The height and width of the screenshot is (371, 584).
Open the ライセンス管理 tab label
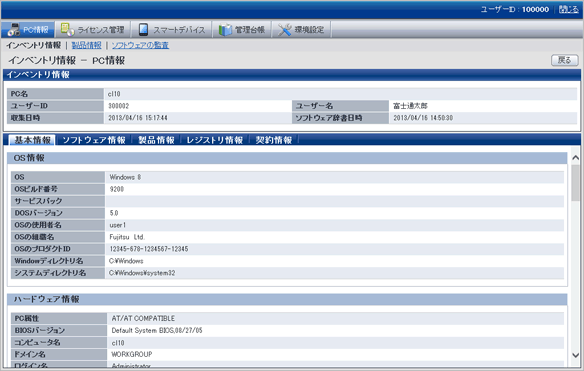coord(101,30)
